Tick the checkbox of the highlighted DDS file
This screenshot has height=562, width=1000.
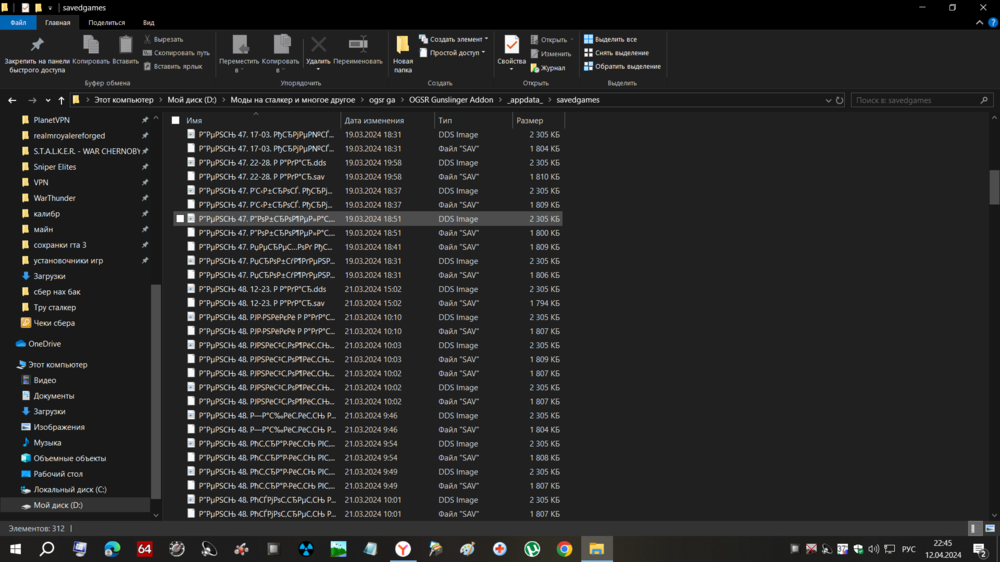click(180, 218)
